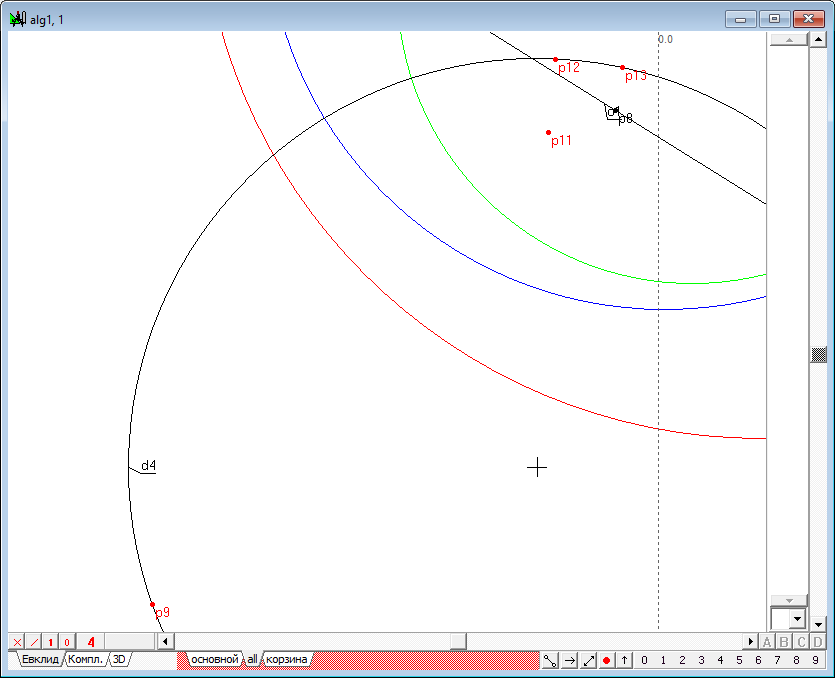Select point p9 on the circle
This screenshot has width=835, height=678.
(152, 605)
